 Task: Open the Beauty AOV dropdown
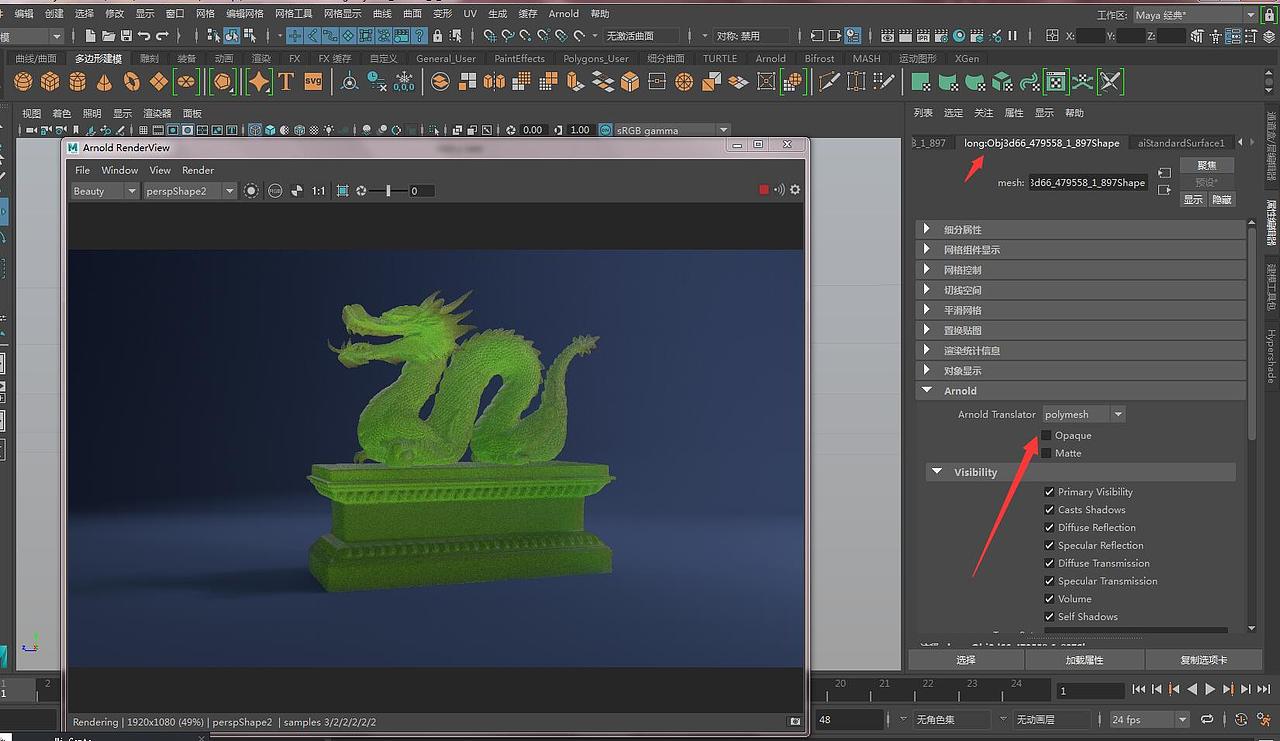[x=105, y=191]
